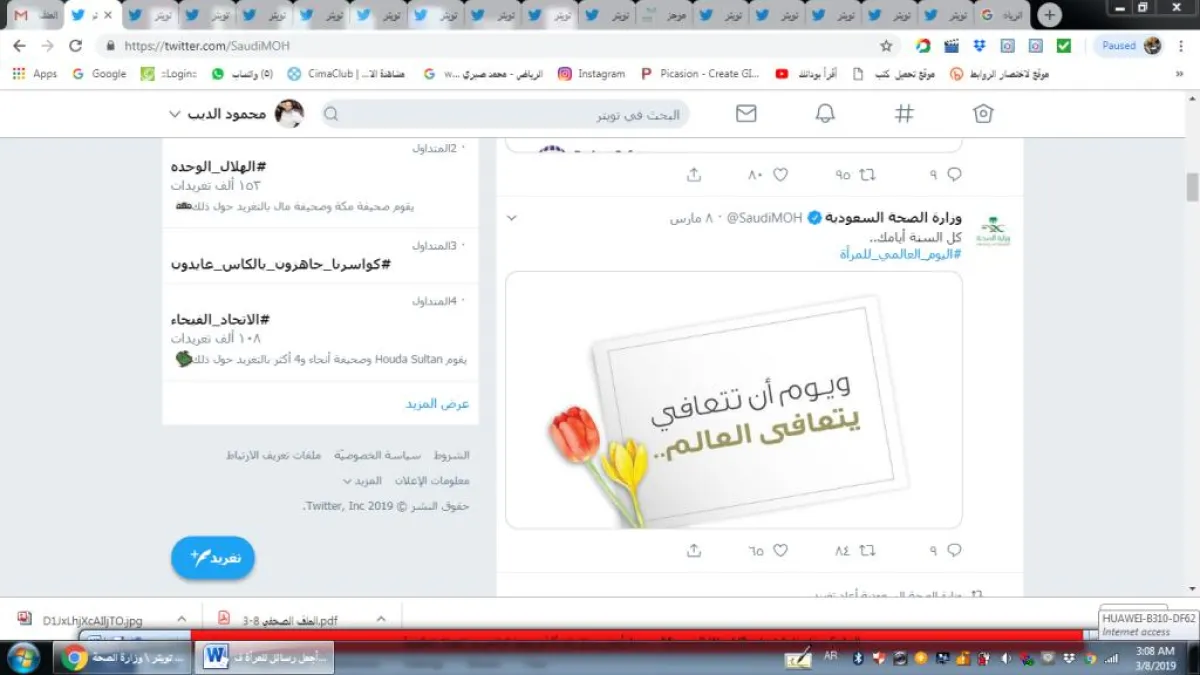Open the Instagram bookmark in bookmarks bar
The width and height of the screenshot is (1200, 675).
pyautogui.click(x=591, y=74)
